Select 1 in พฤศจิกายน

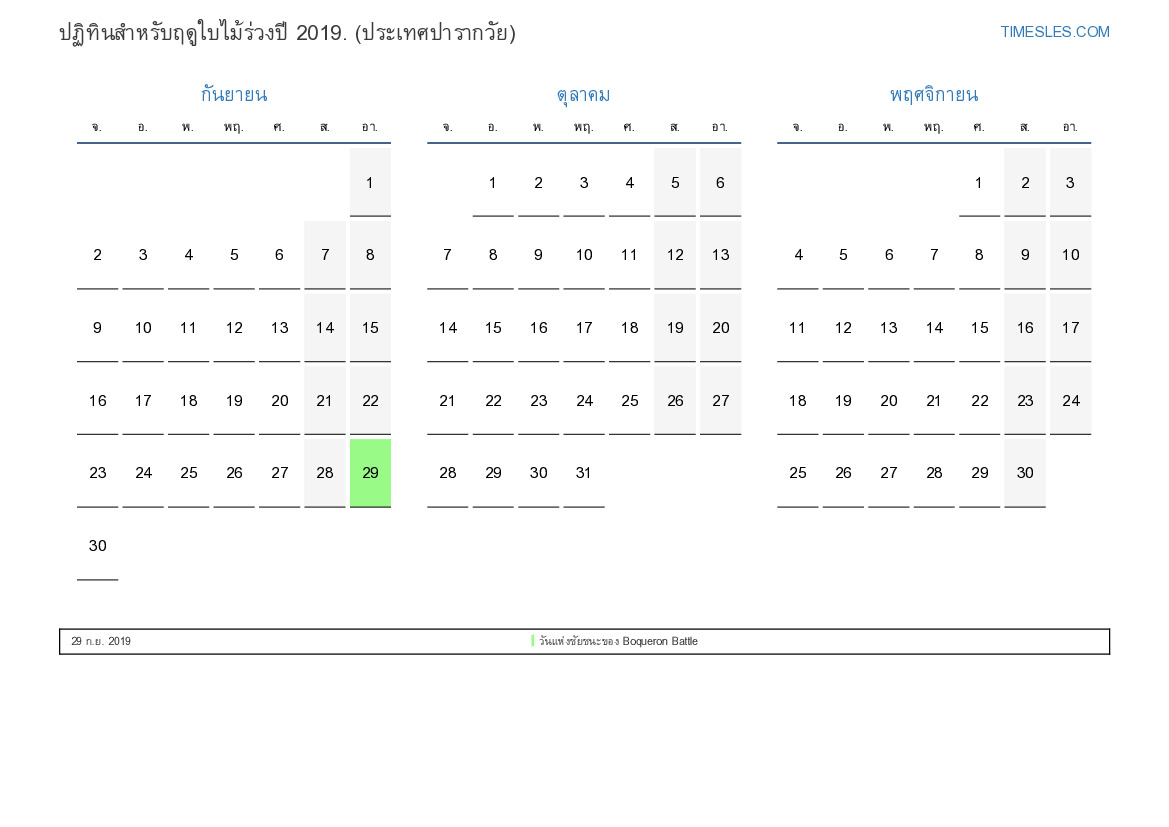979,183
